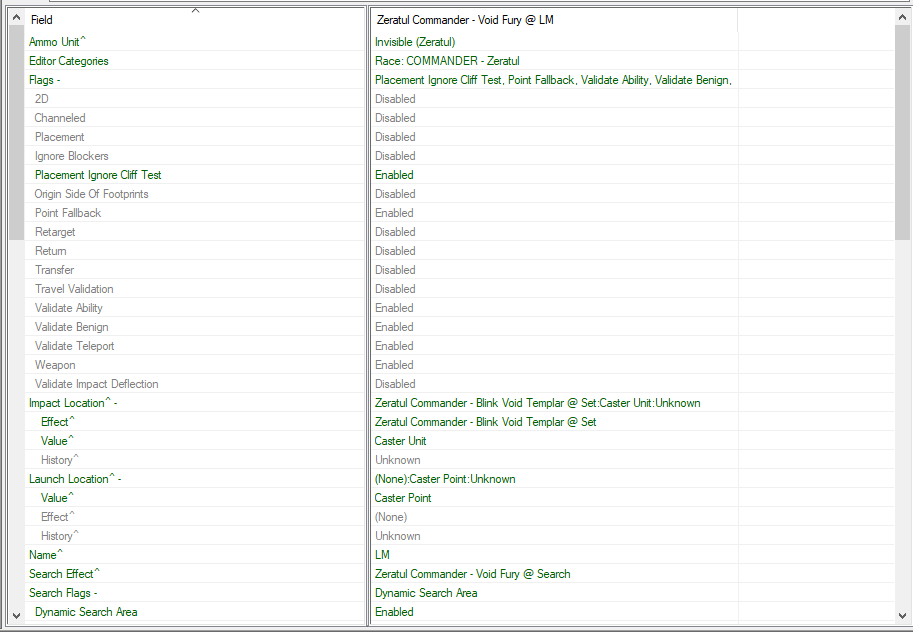Click the Zeratul Commander - Void Fury @ LM column header
The width and height of the screenshot is (913, 632).
point(554,20)
